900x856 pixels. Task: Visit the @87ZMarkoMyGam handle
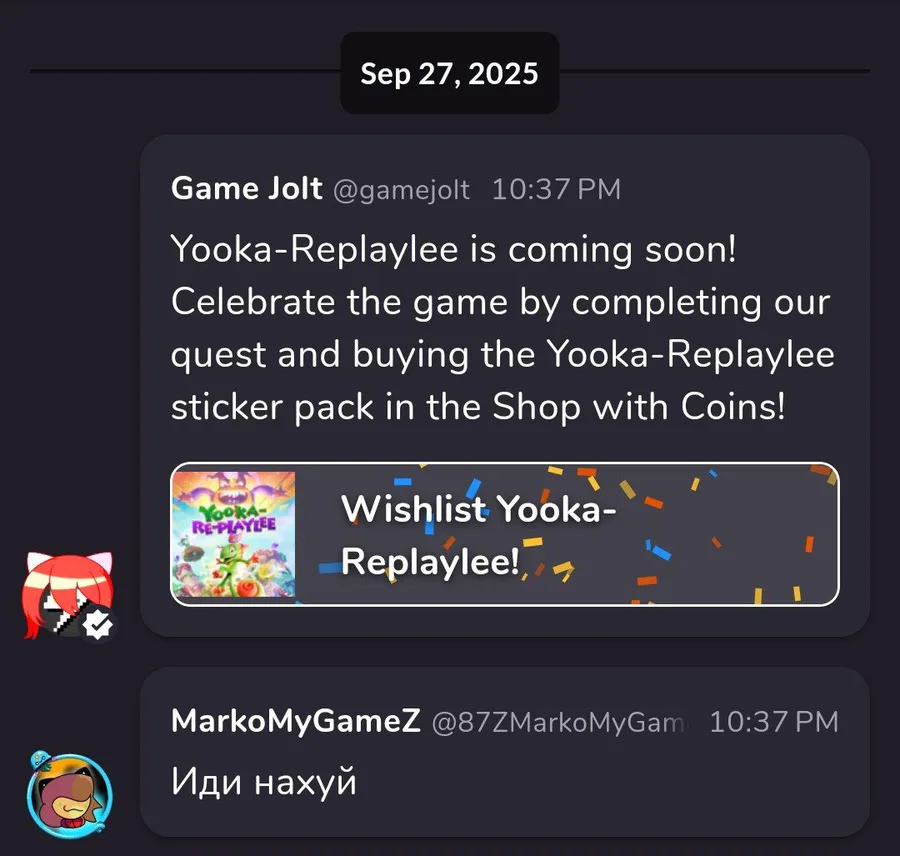(x=558, y=722)
